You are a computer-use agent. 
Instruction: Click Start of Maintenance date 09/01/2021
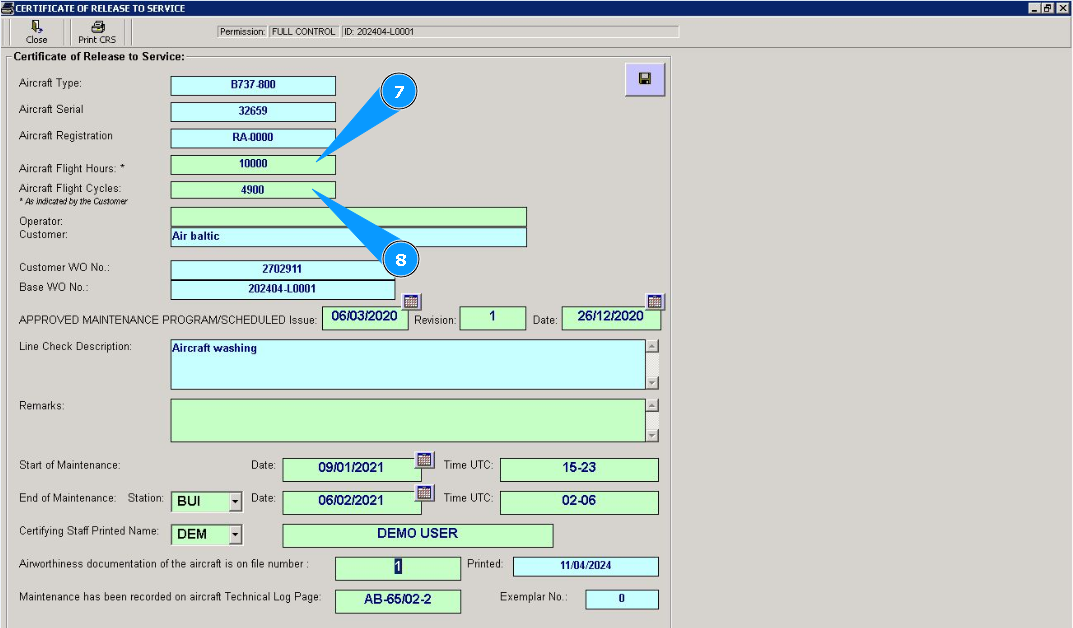(351, 469)
